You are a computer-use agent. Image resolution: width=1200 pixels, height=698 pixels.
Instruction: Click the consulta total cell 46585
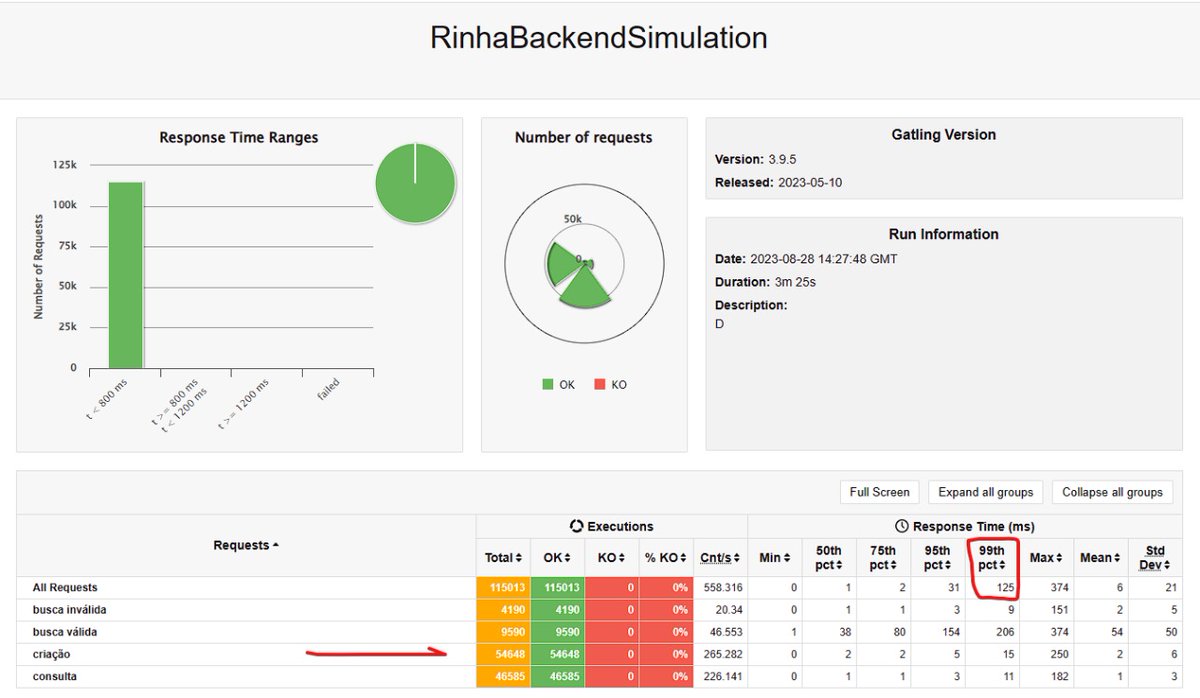pos(503,676)
